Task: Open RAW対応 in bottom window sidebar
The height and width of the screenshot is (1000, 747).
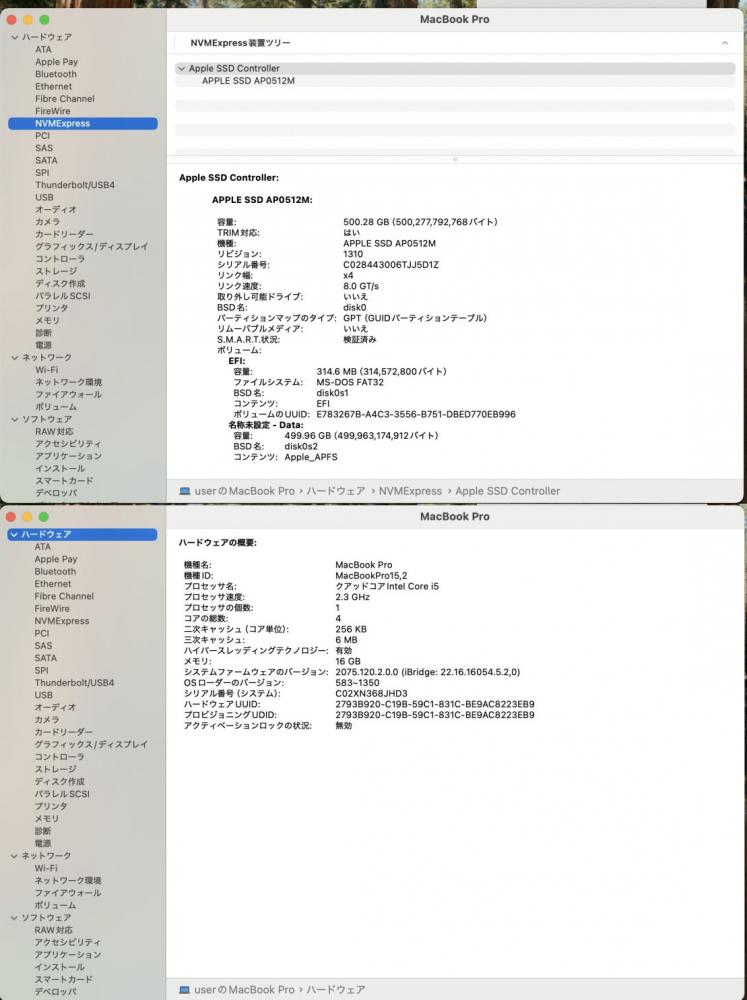Action: pos(54,930)
